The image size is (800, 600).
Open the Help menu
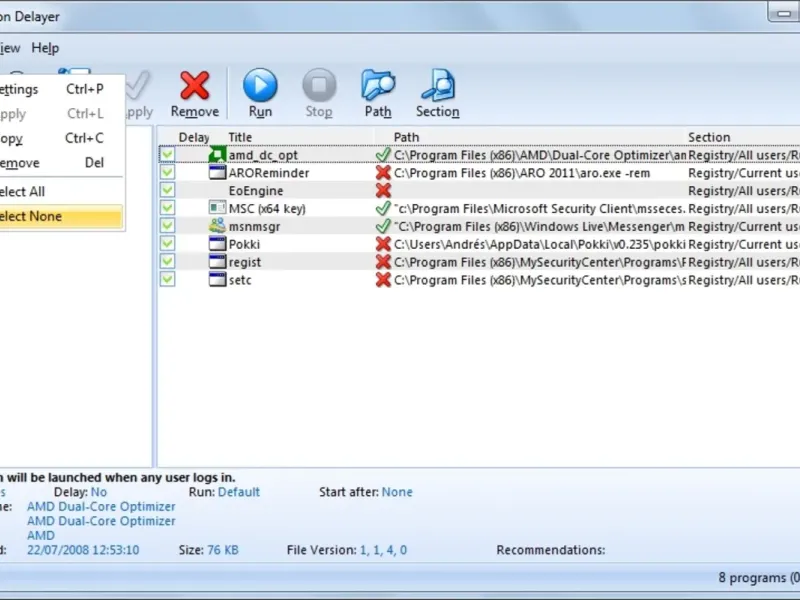coord(45,48)
